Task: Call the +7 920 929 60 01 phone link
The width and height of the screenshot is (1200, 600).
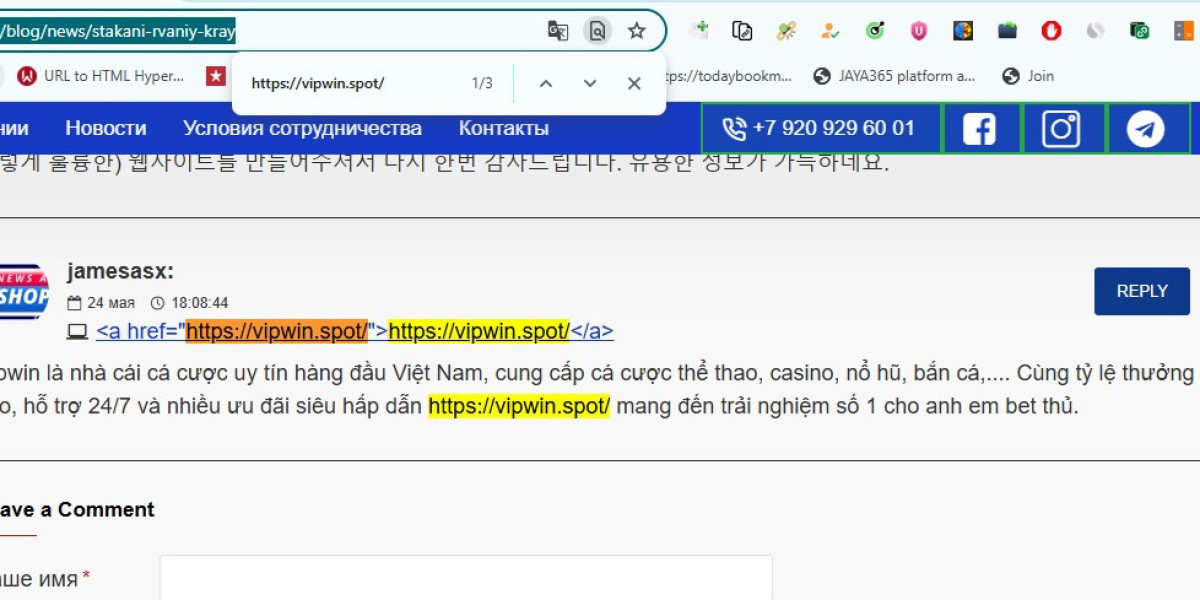Action: tap(821, 128)
